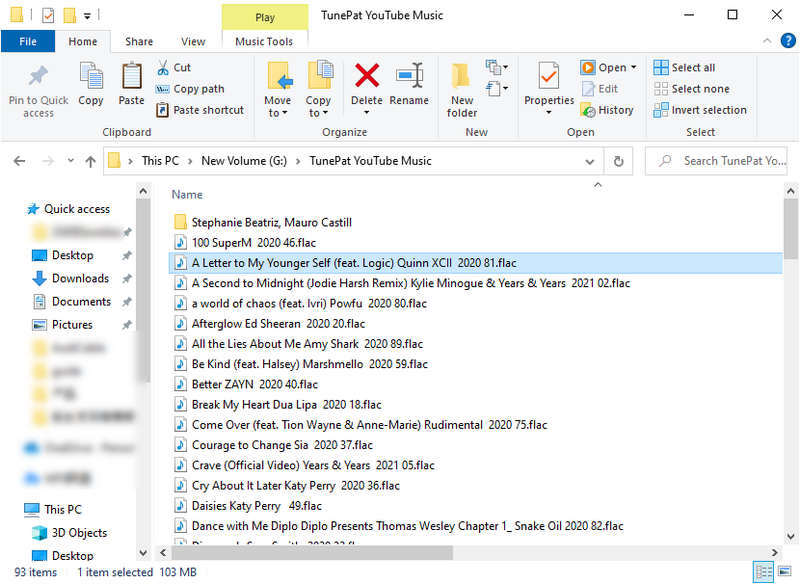Screen dimensions: 800x584
Task: Click the horizontal scrollbar thumb
Action: tap(312, 552)
